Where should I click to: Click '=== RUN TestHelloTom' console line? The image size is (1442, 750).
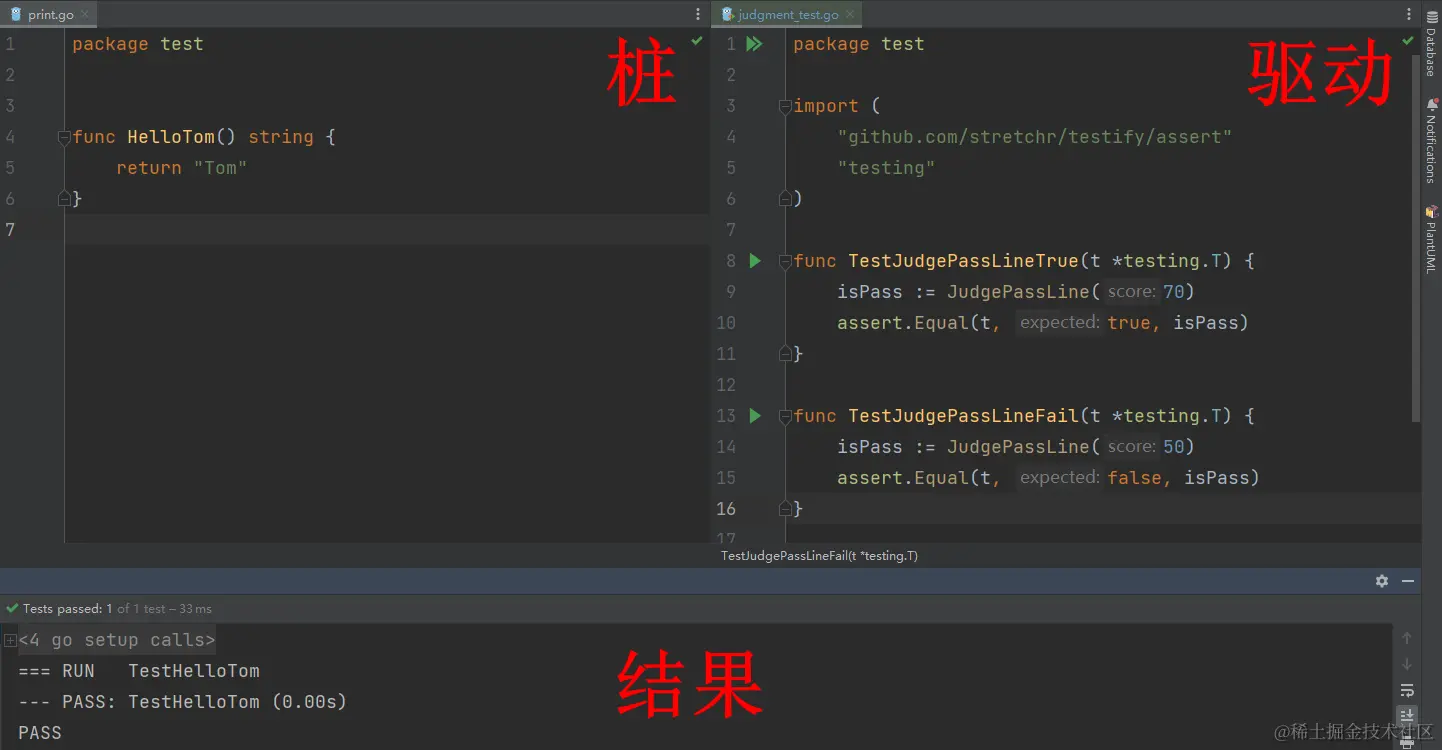139,671
